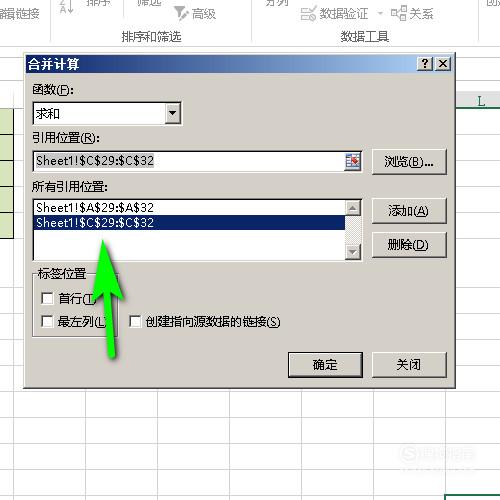Enable the 最左列 left column checkbox
This screenshot has height=500, width=500.
(47, 322)
